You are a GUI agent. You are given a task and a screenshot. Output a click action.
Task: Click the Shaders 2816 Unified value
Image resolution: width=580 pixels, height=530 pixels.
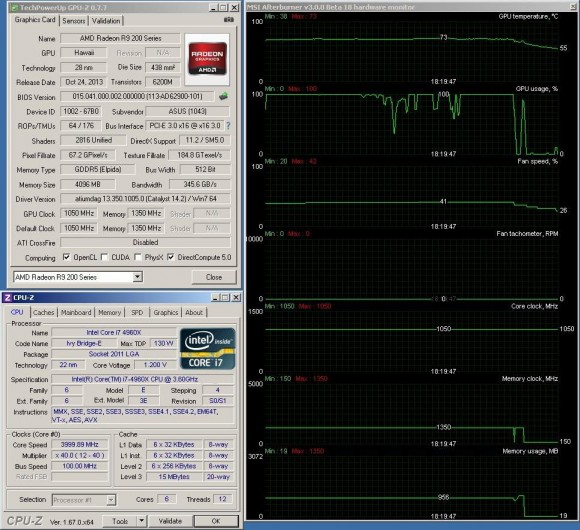[x=93, y=140]
